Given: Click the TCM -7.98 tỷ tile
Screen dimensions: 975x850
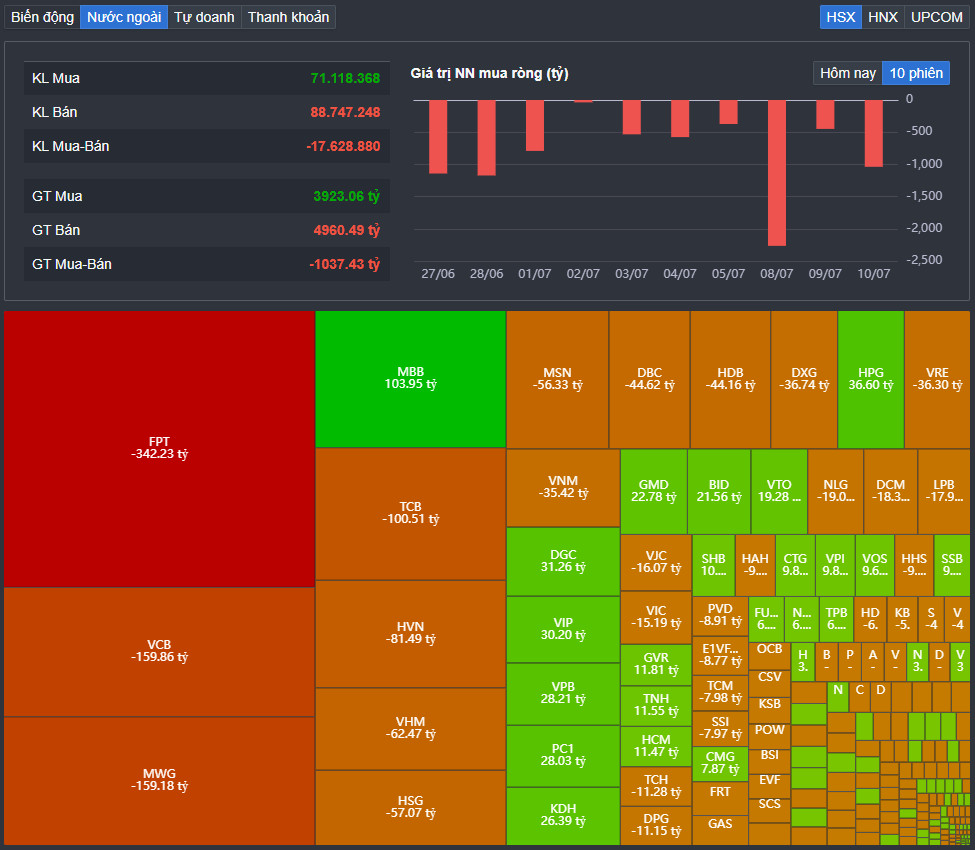Looking at the screenshot, I should (x=720, y=692).
